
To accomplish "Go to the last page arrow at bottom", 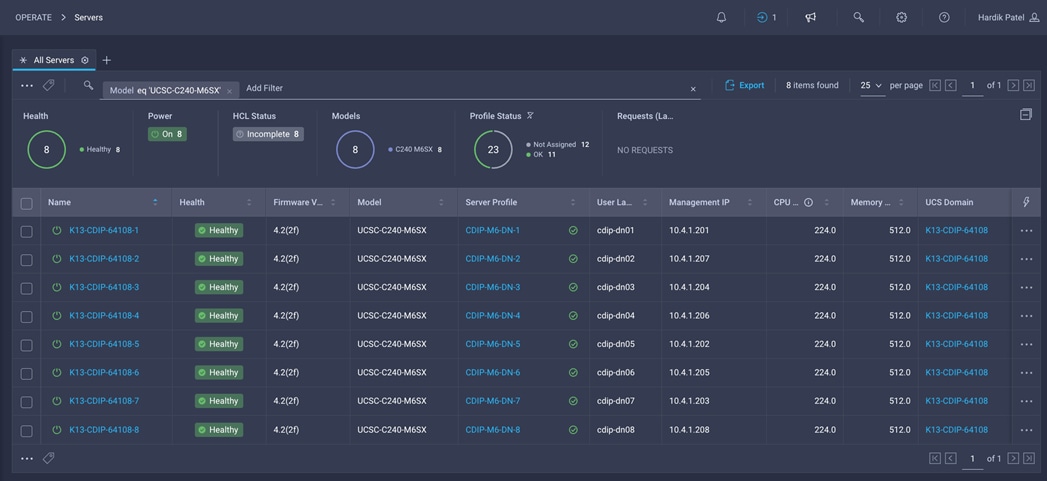I will [1029, 458].
